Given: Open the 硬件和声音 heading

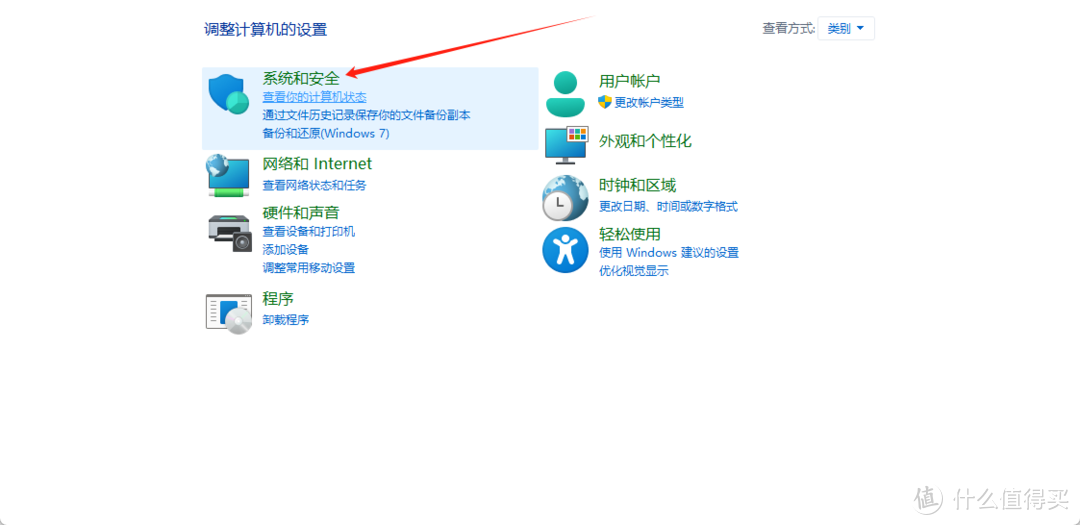Looking at the screenshot, I should pos(301,212).
